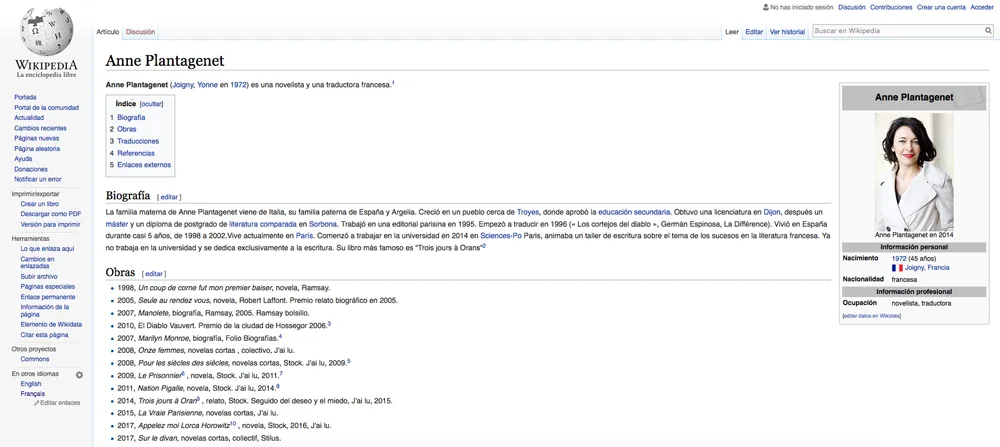Open the Sorbona link
This screenshot has height=447, width=1000.
(x=321, y=224)
